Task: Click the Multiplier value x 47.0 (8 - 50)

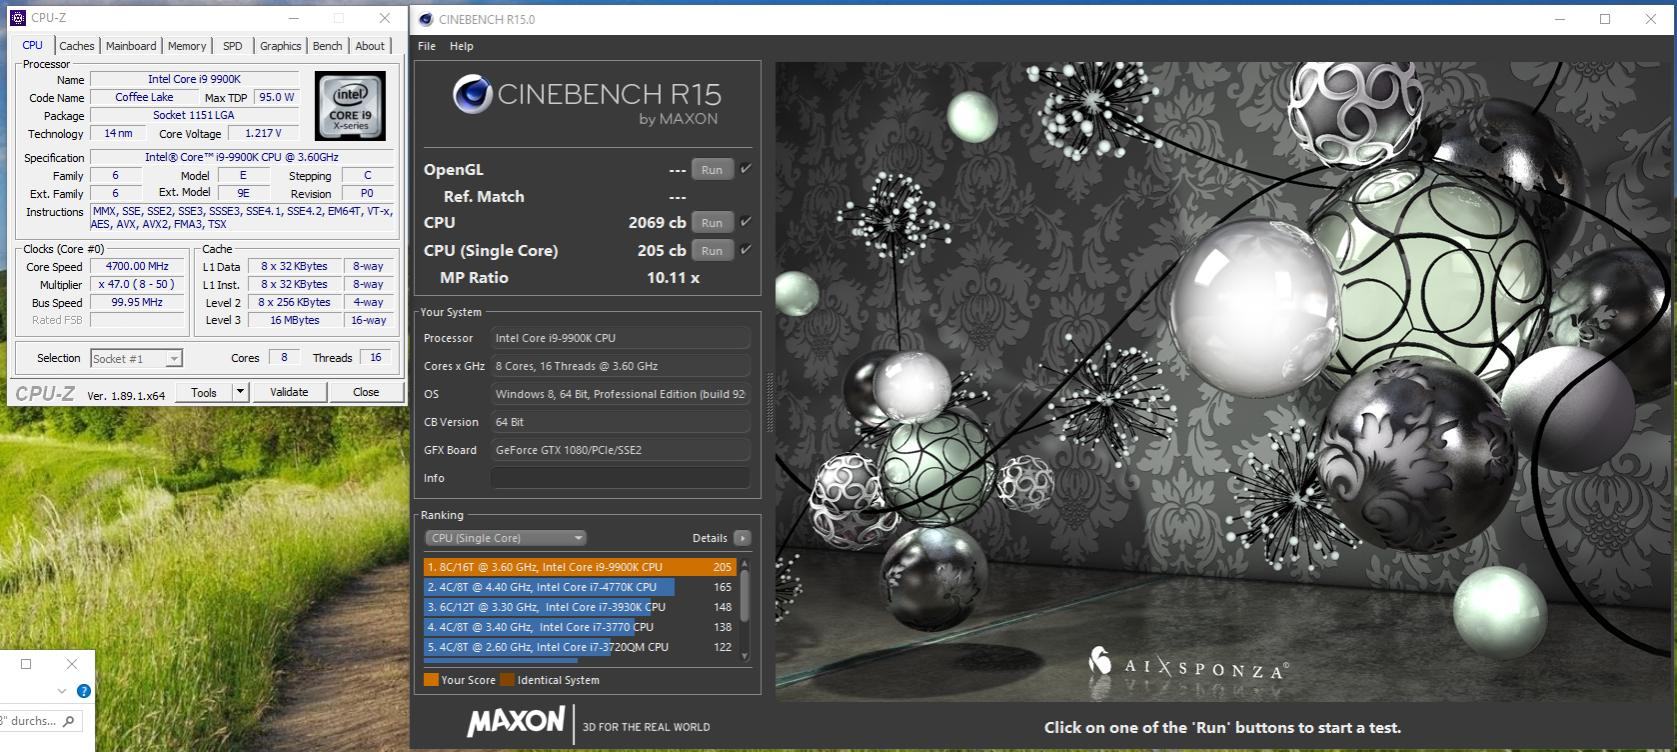Action: [137, 284]
